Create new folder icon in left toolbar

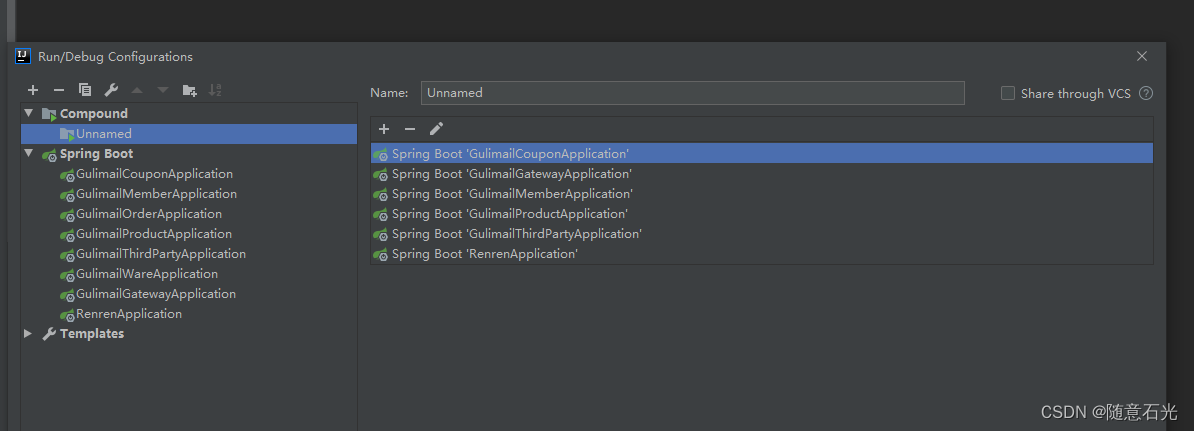(x=190, y=90)
